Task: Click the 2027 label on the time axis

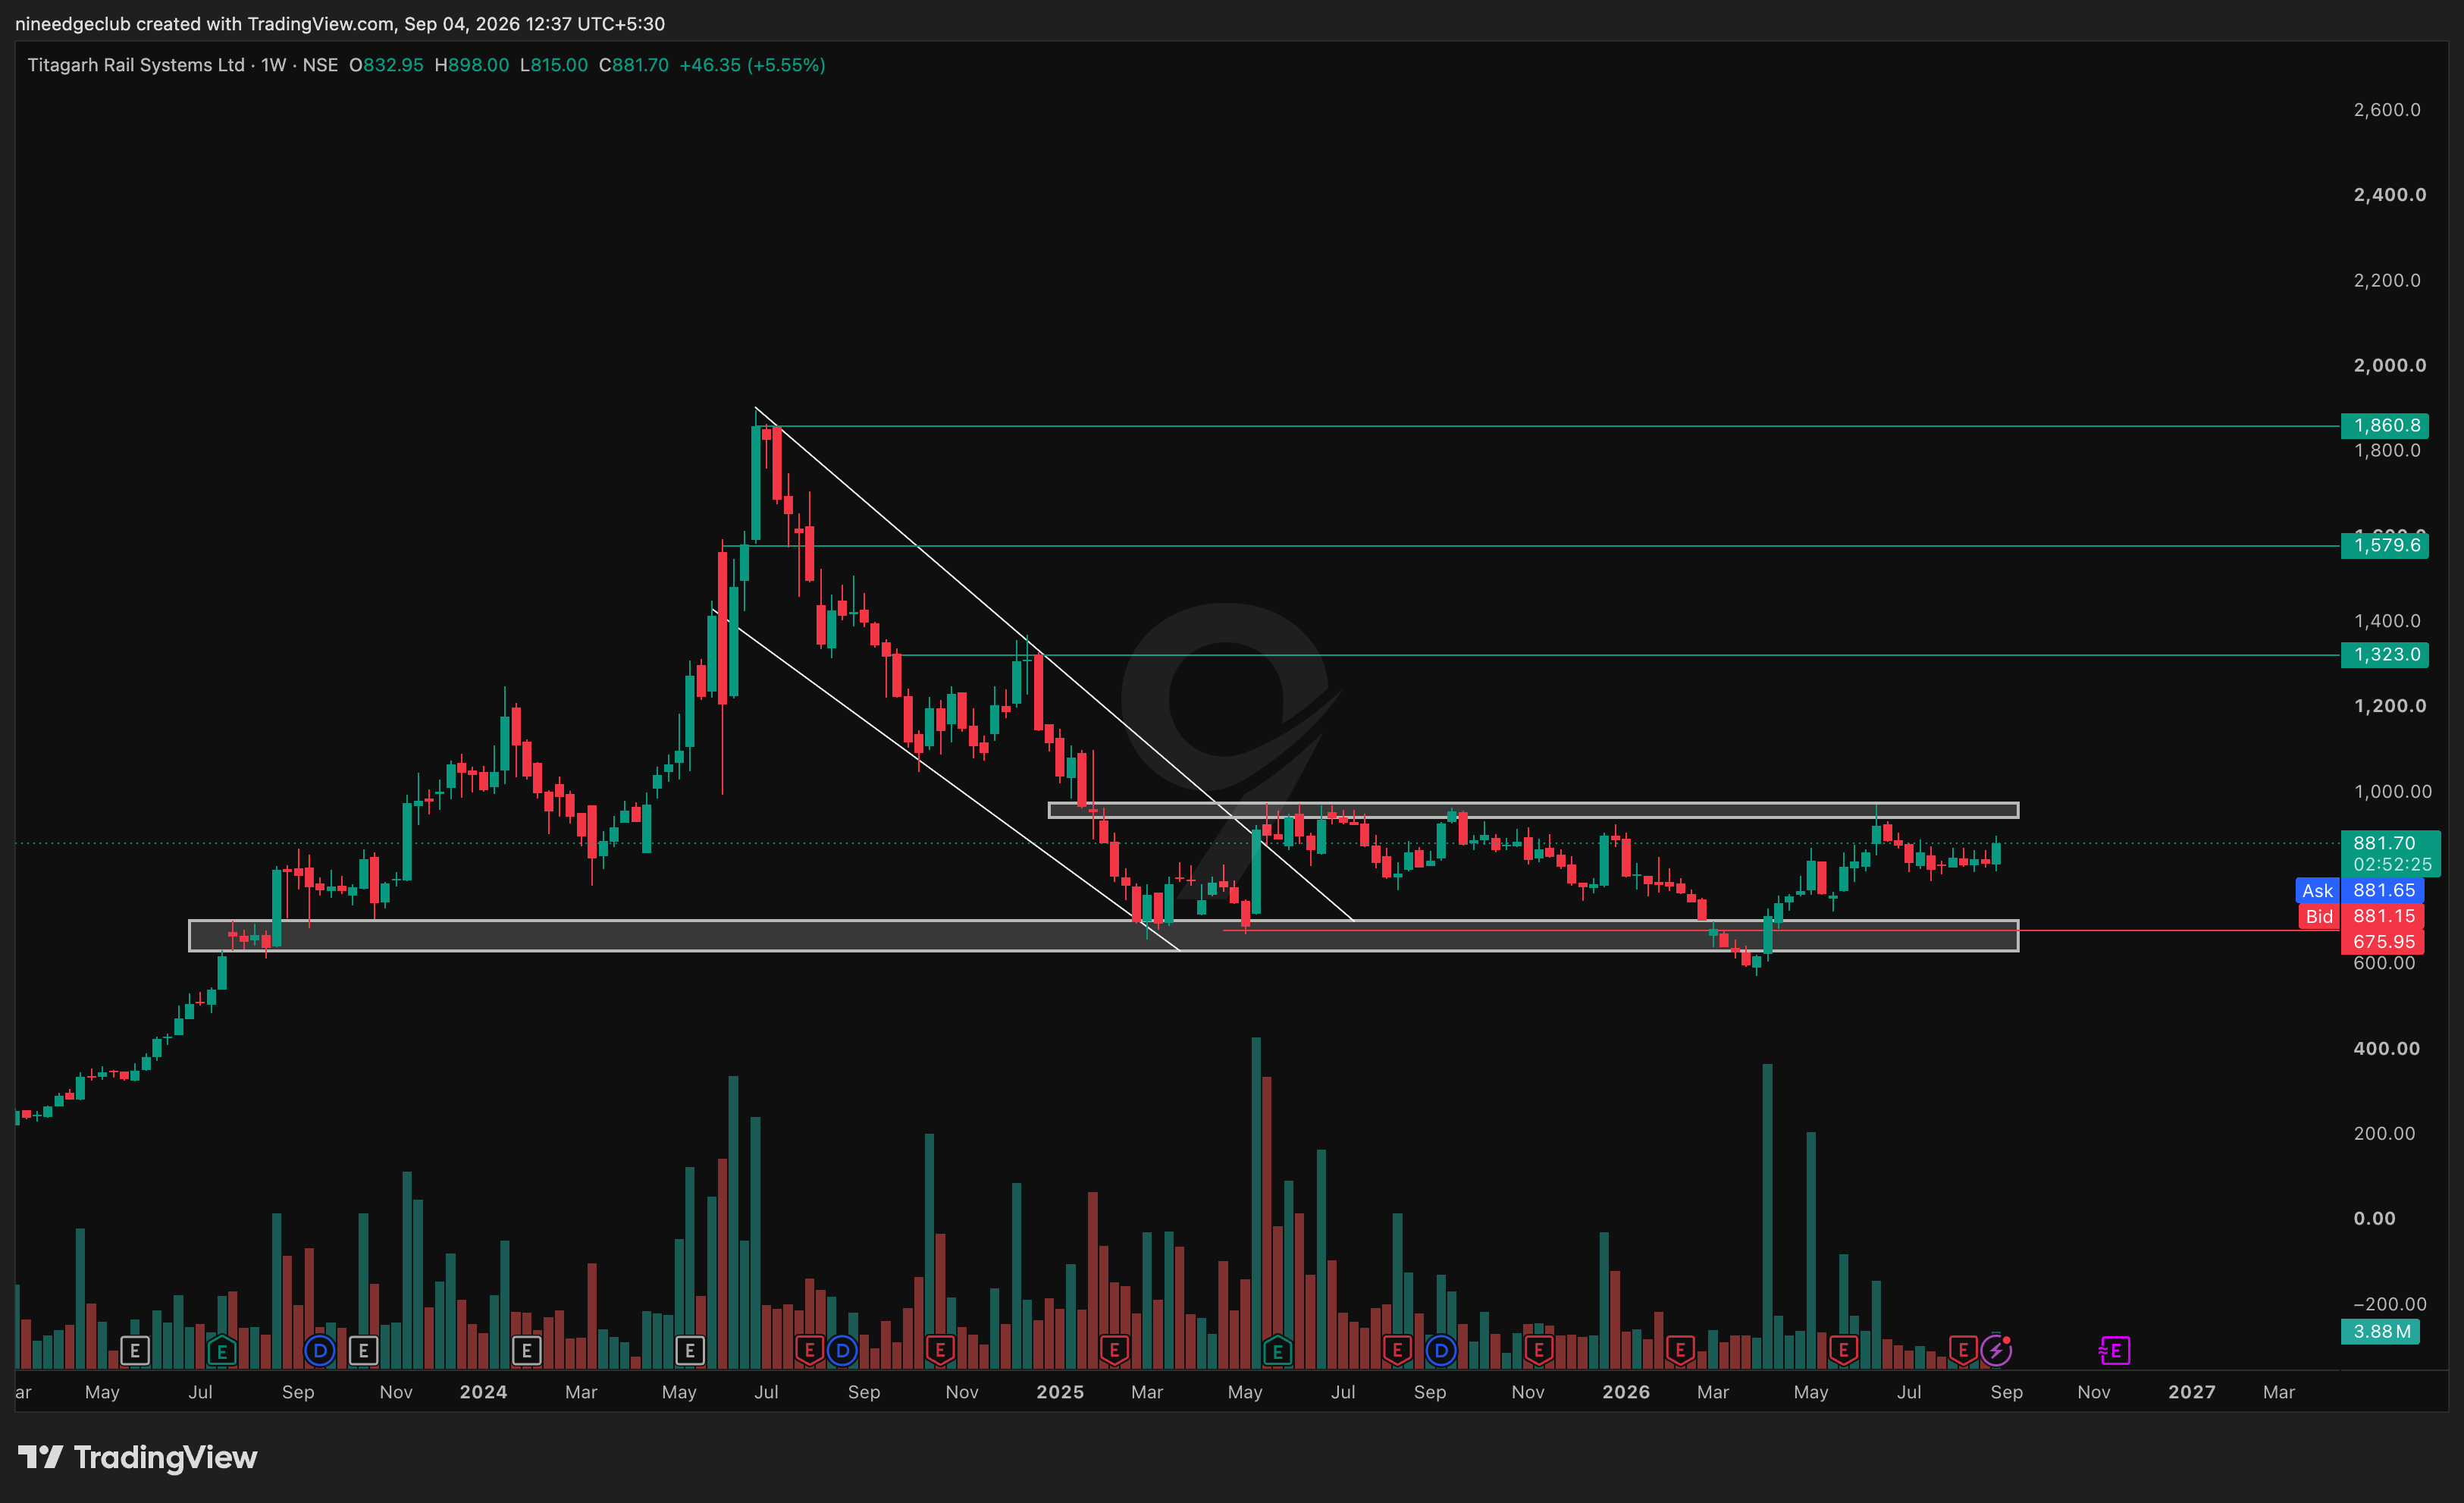Action: tap(2192, 1392)
